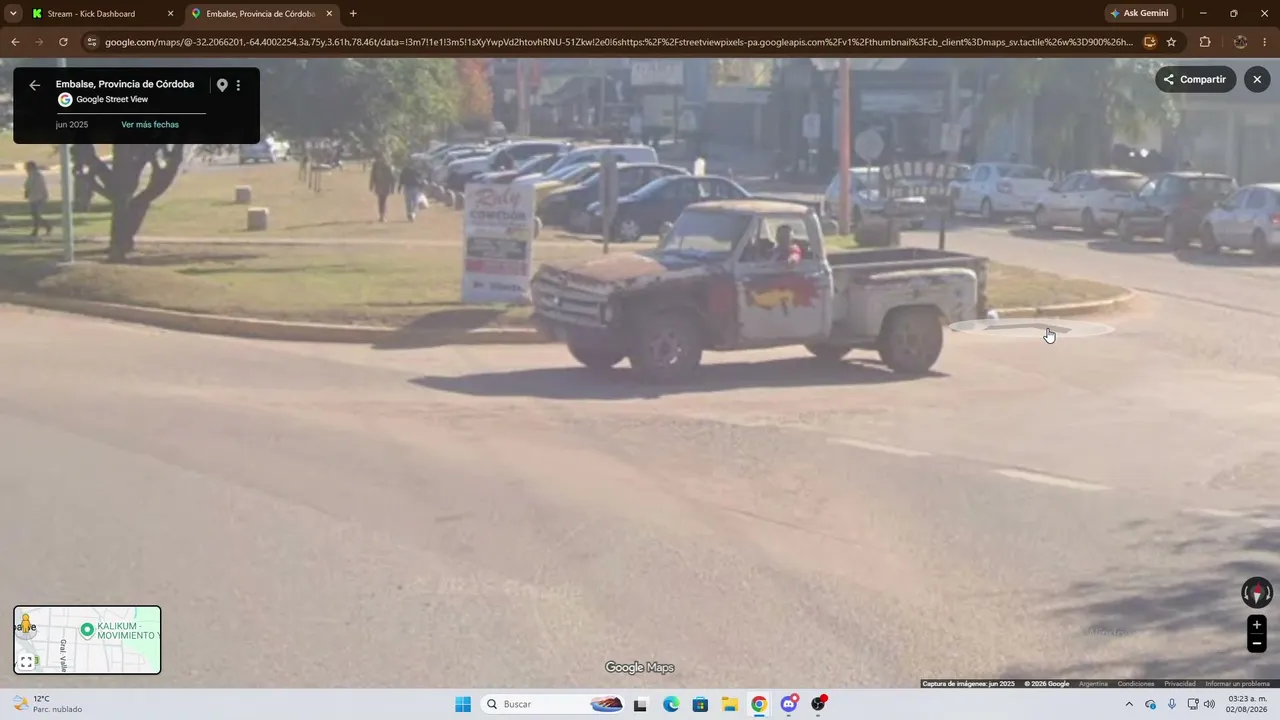Open the Chrome three-dot menu
Viewport: 1280px width, 720px height.
(1266, 42)
